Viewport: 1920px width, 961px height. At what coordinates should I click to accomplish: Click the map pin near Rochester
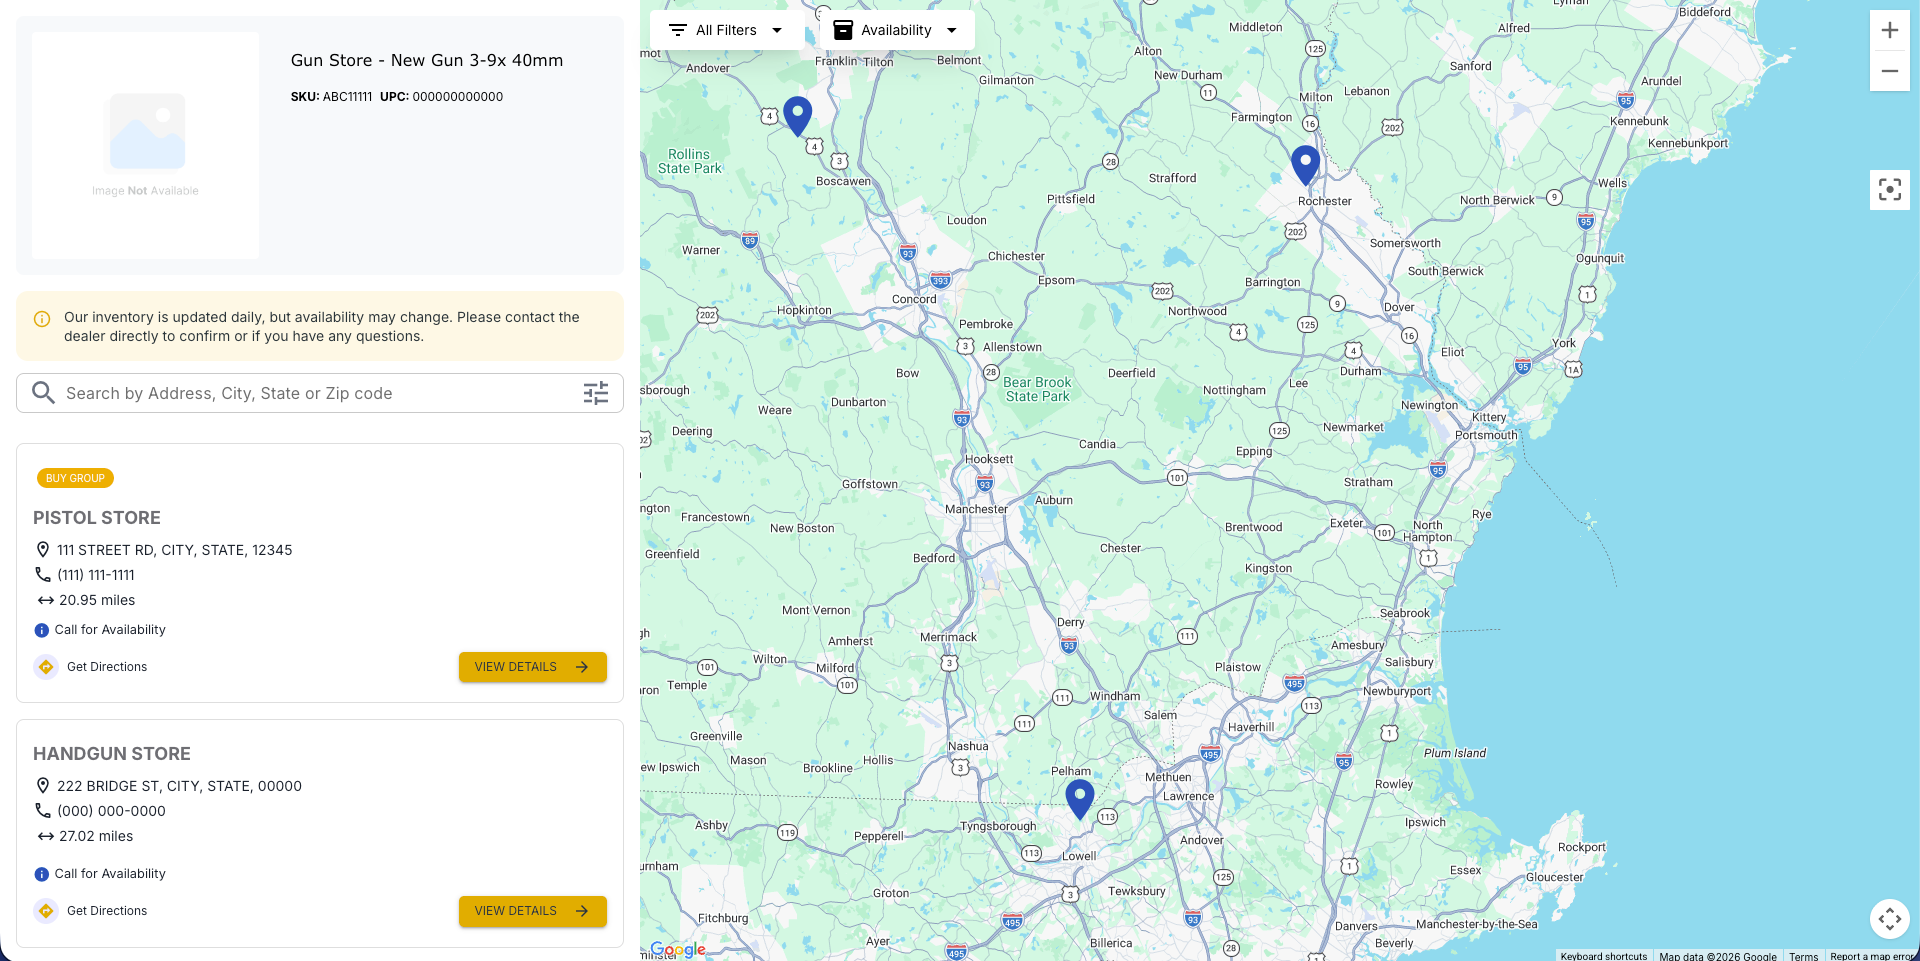1305,165
